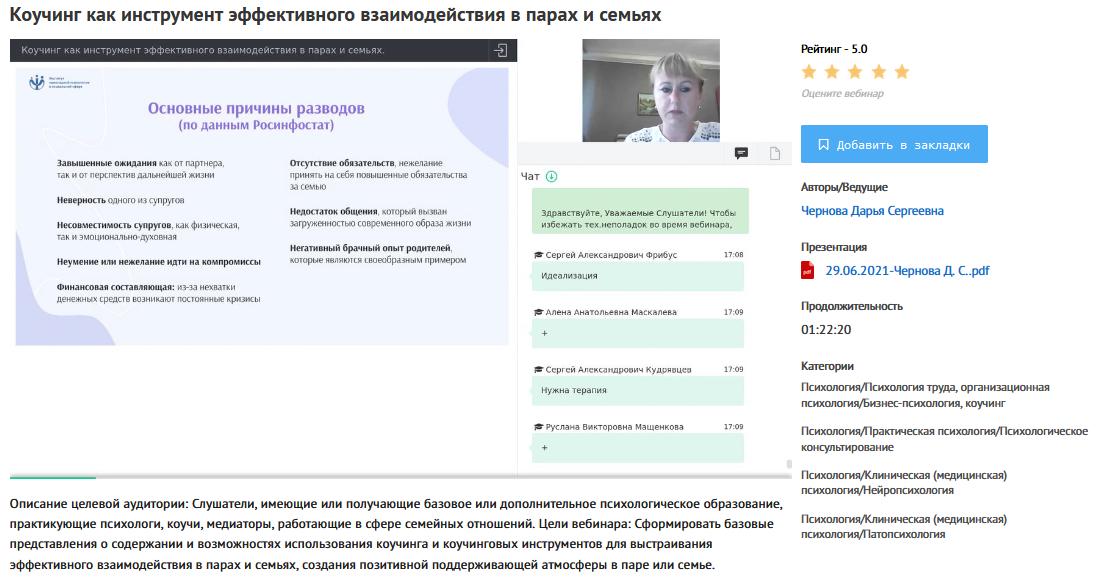This screenshot has height=578, width=1105.
Task: Open the business psychology and coaching category
Action: [925, 395]
